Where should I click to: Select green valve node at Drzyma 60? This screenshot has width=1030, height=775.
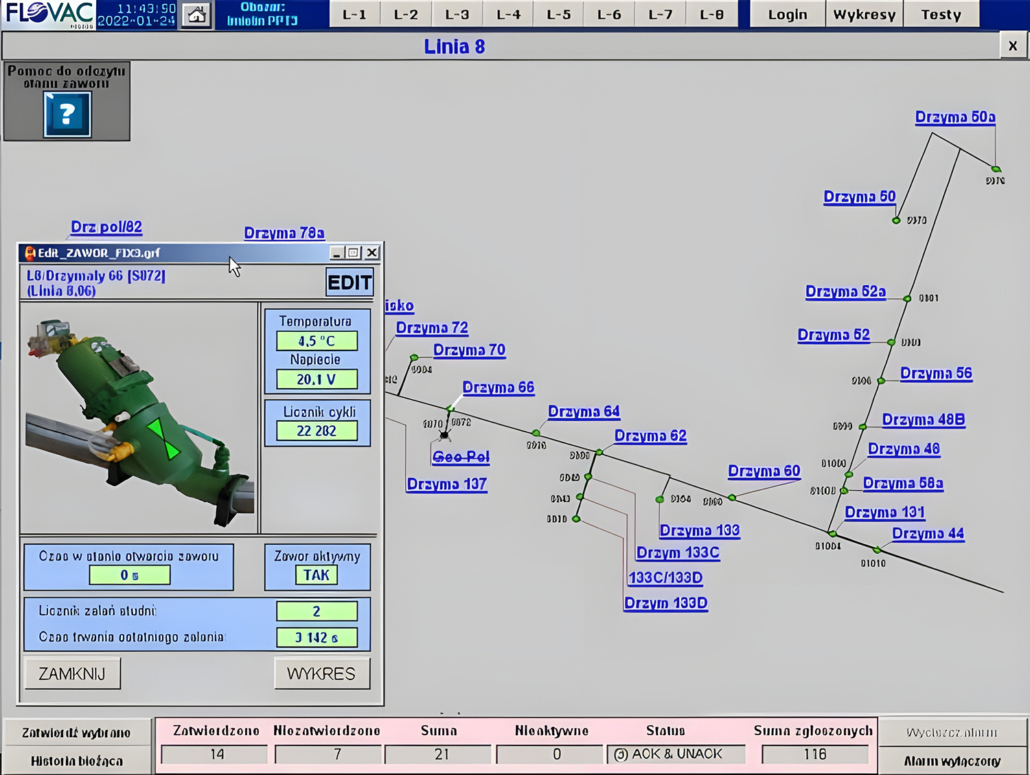click(x=732, y=497)
